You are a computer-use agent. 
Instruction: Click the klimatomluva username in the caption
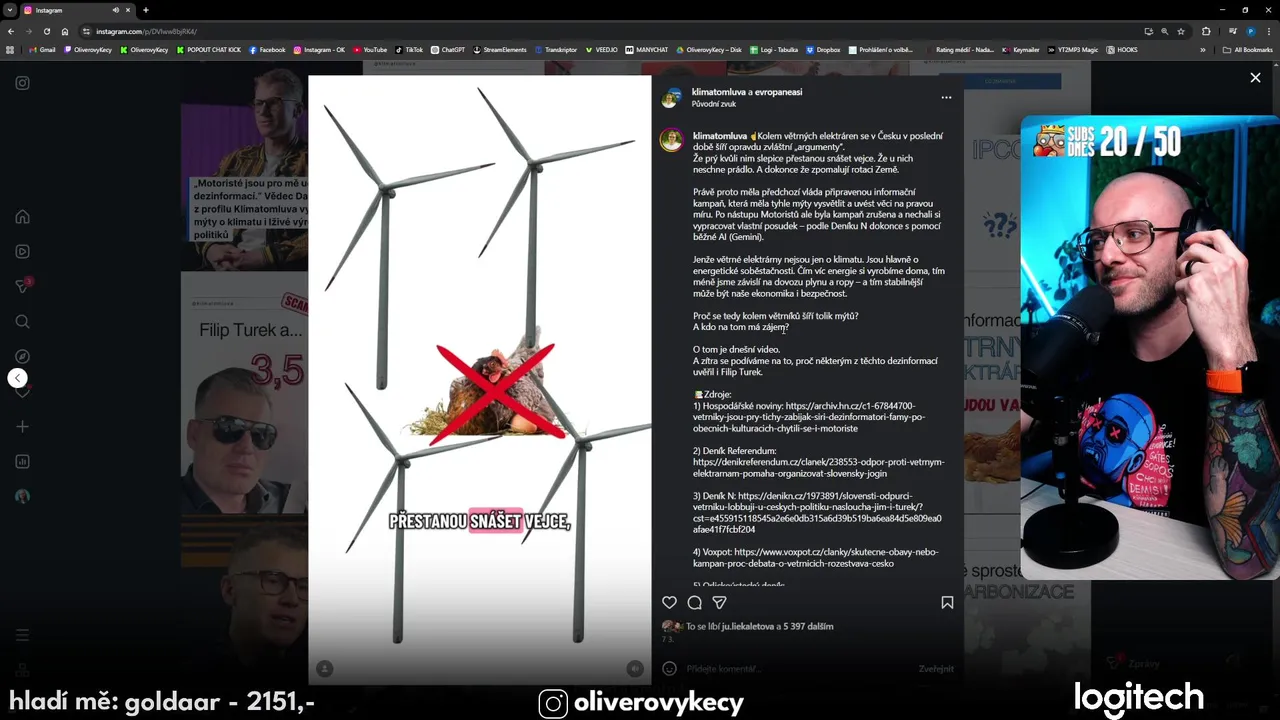(720, 136)
